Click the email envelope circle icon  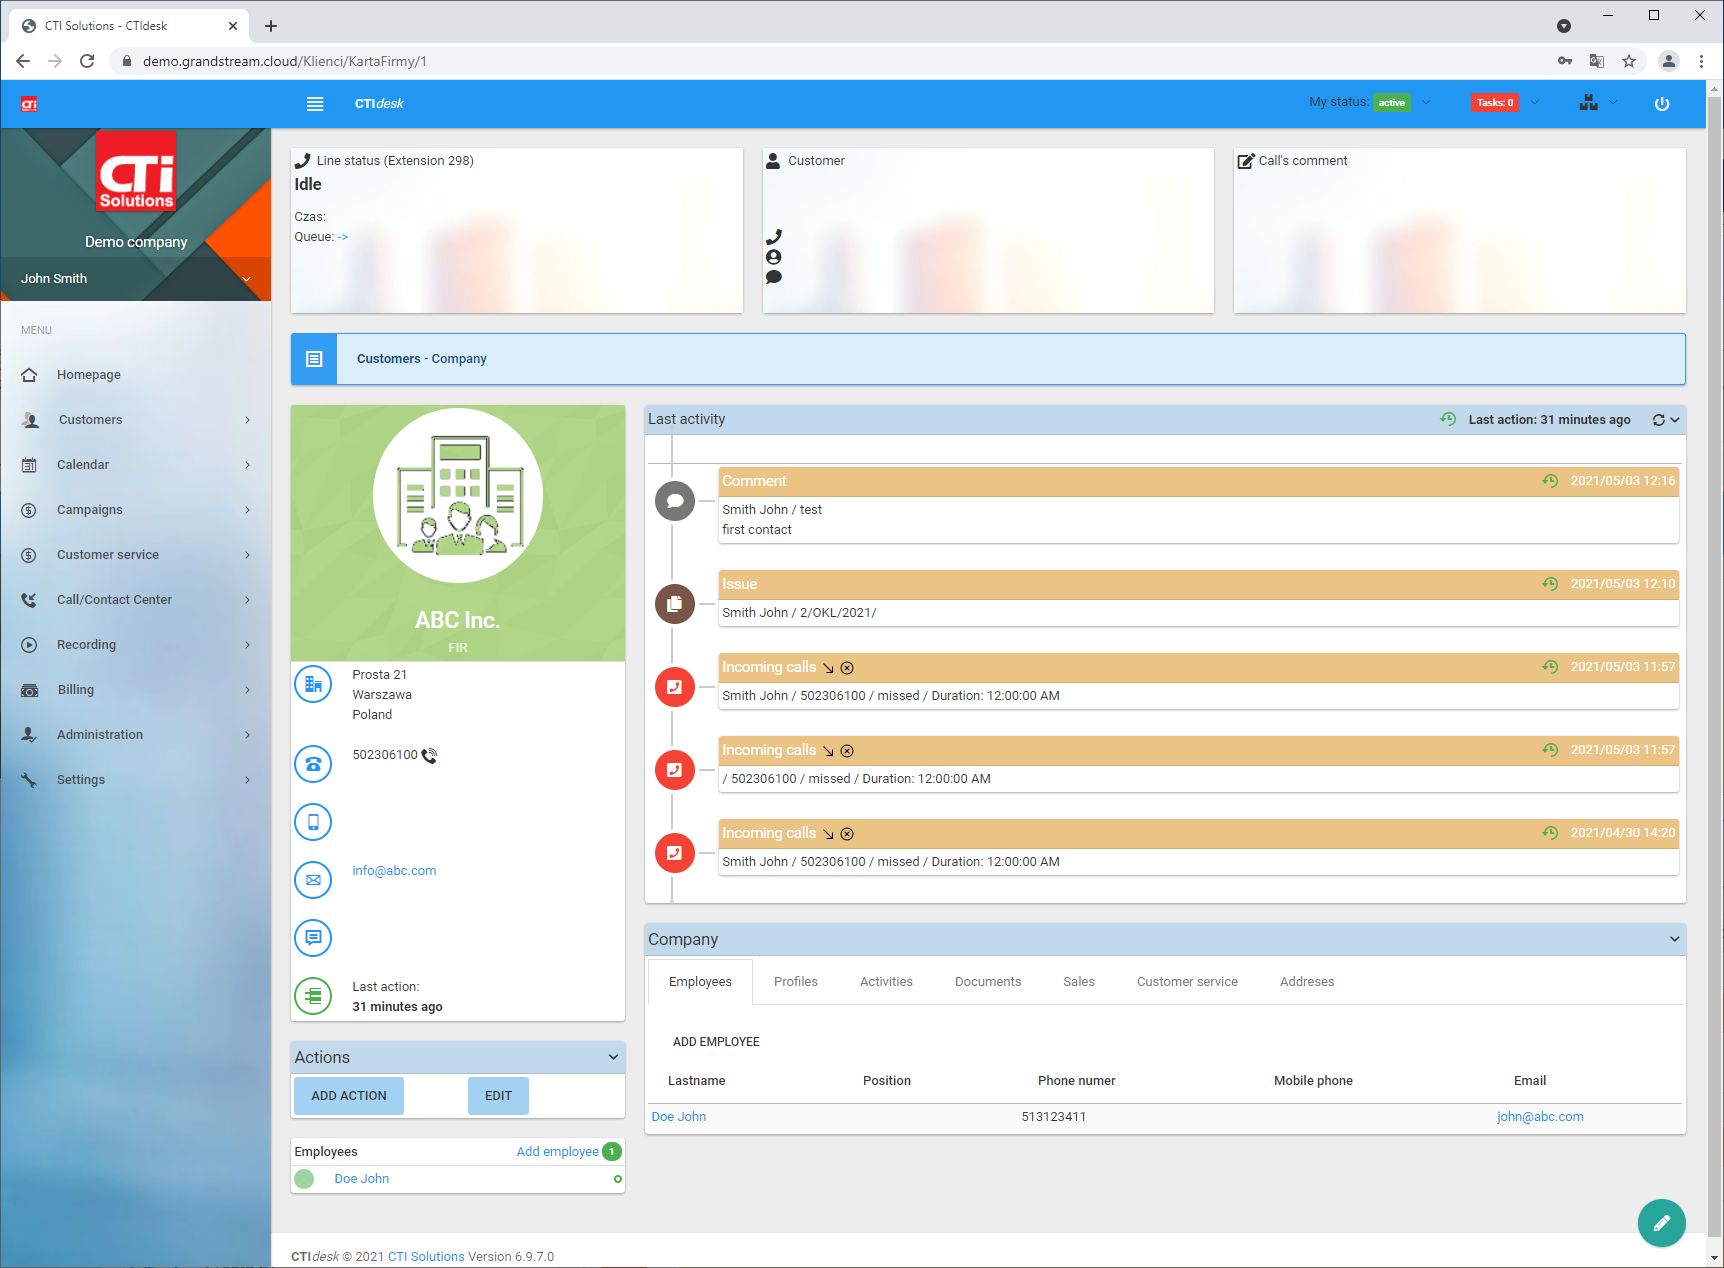(x=313, y=880)
